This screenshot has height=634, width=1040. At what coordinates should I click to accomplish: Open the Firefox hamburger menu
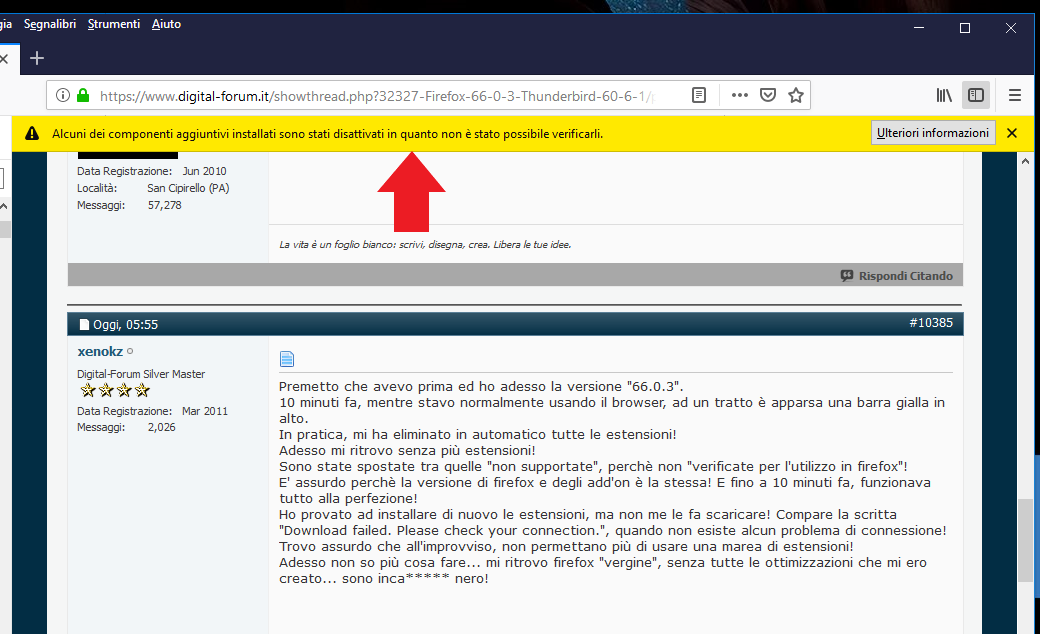tap(1014, 95)
